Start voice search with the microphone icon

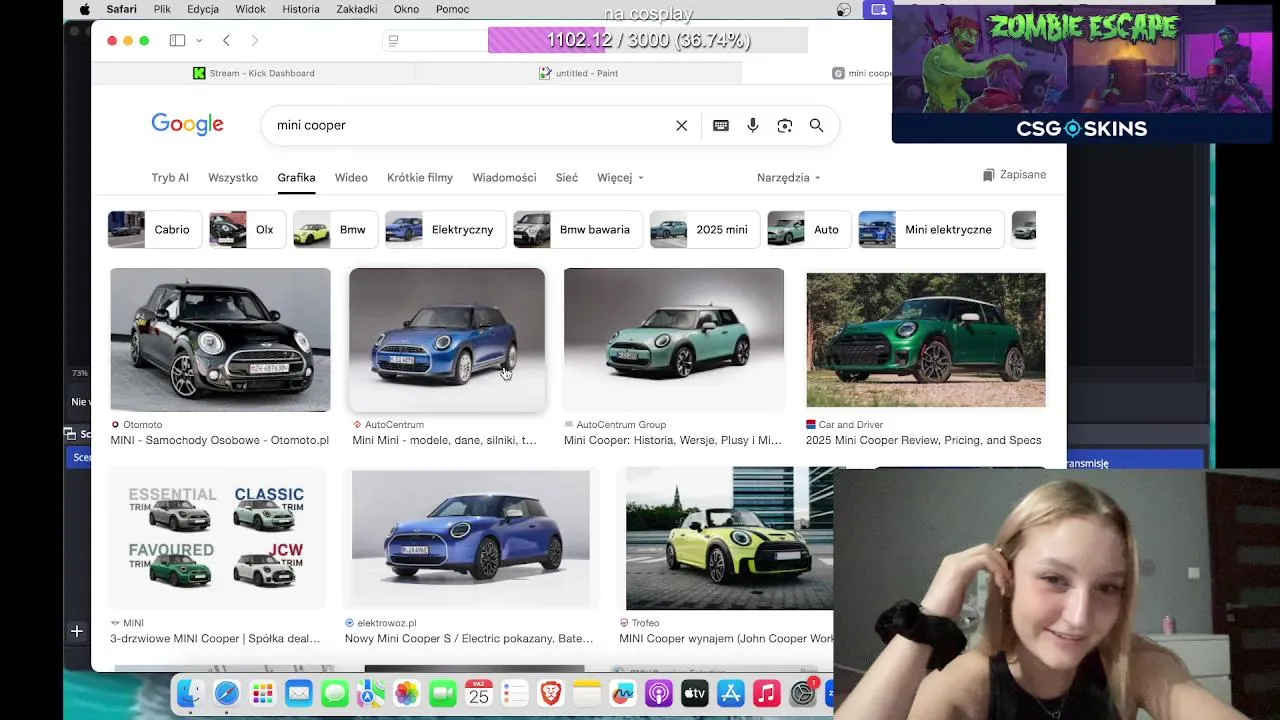pyautogui.click(x=753, y=125)
